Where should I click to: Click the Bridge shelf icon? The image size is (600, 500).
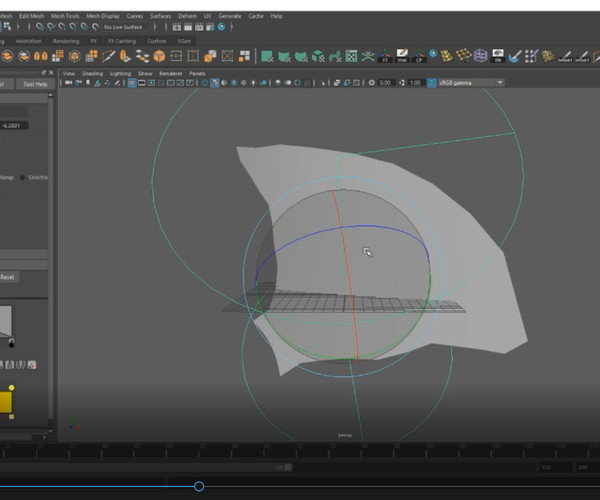(x=142, y=56)
